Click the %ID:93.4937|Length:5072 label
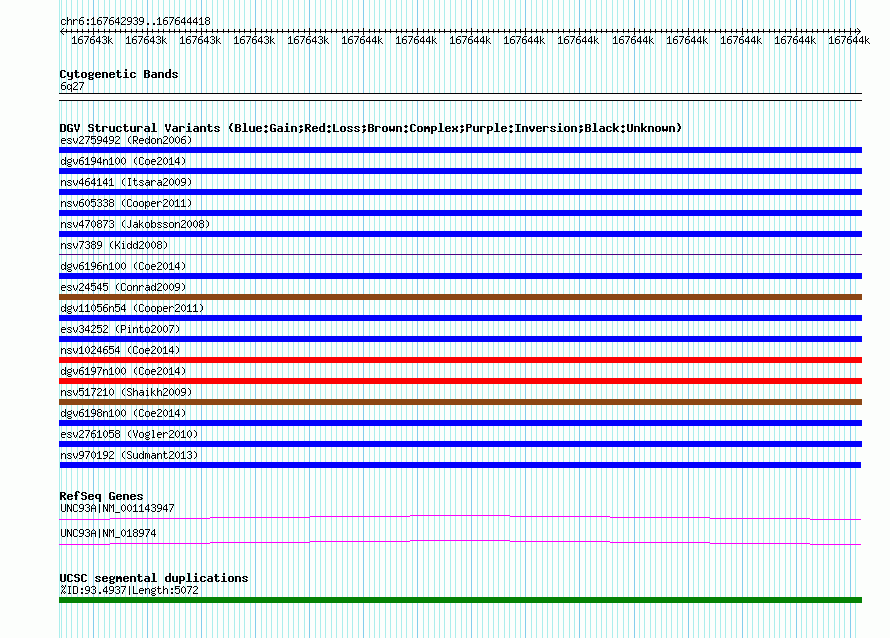The image size is (890, 638). 129,590
